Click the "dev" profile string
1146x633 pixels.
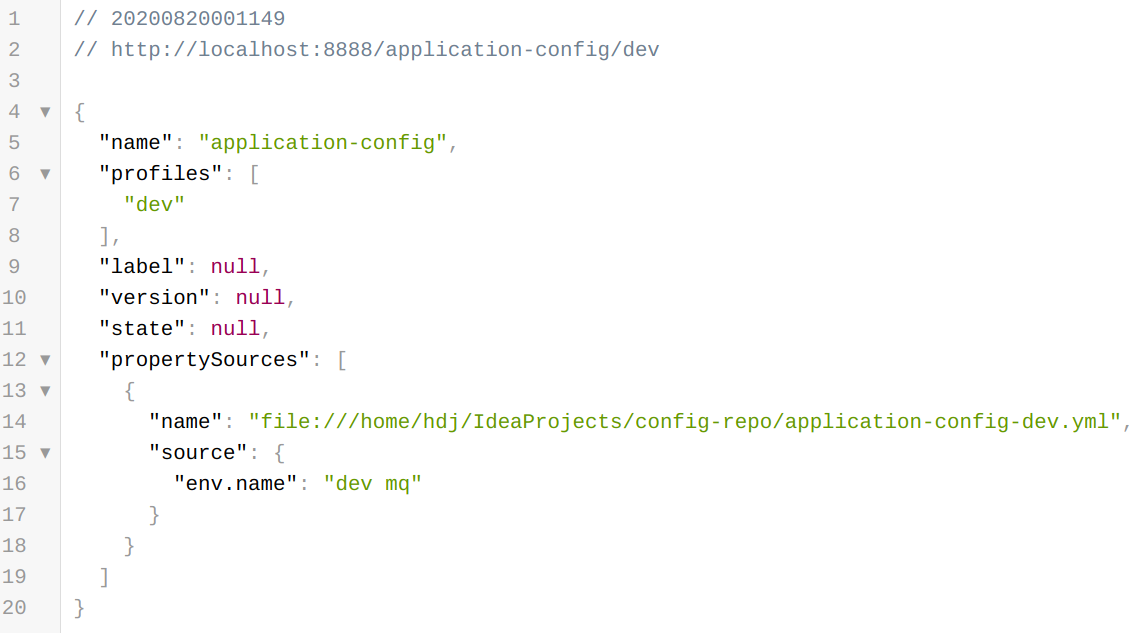(x=154, y=205)
